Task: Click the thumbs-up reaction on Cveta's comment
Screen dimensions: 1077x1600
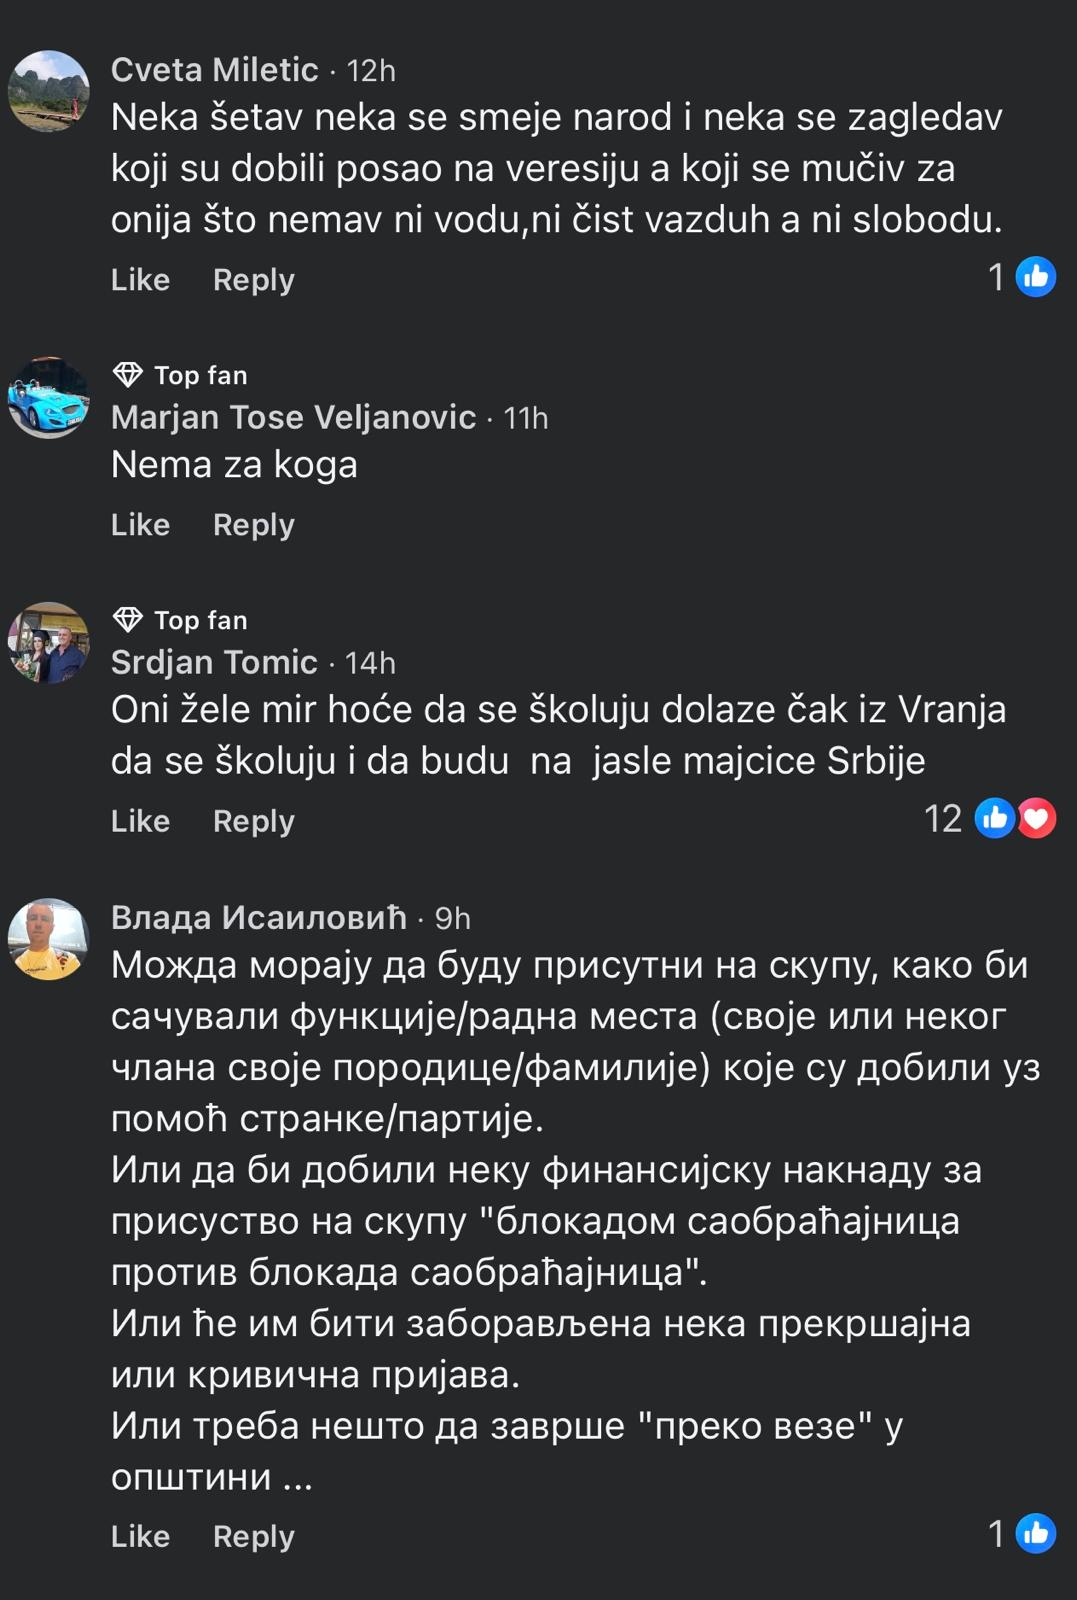Action: coord(1035,277)
